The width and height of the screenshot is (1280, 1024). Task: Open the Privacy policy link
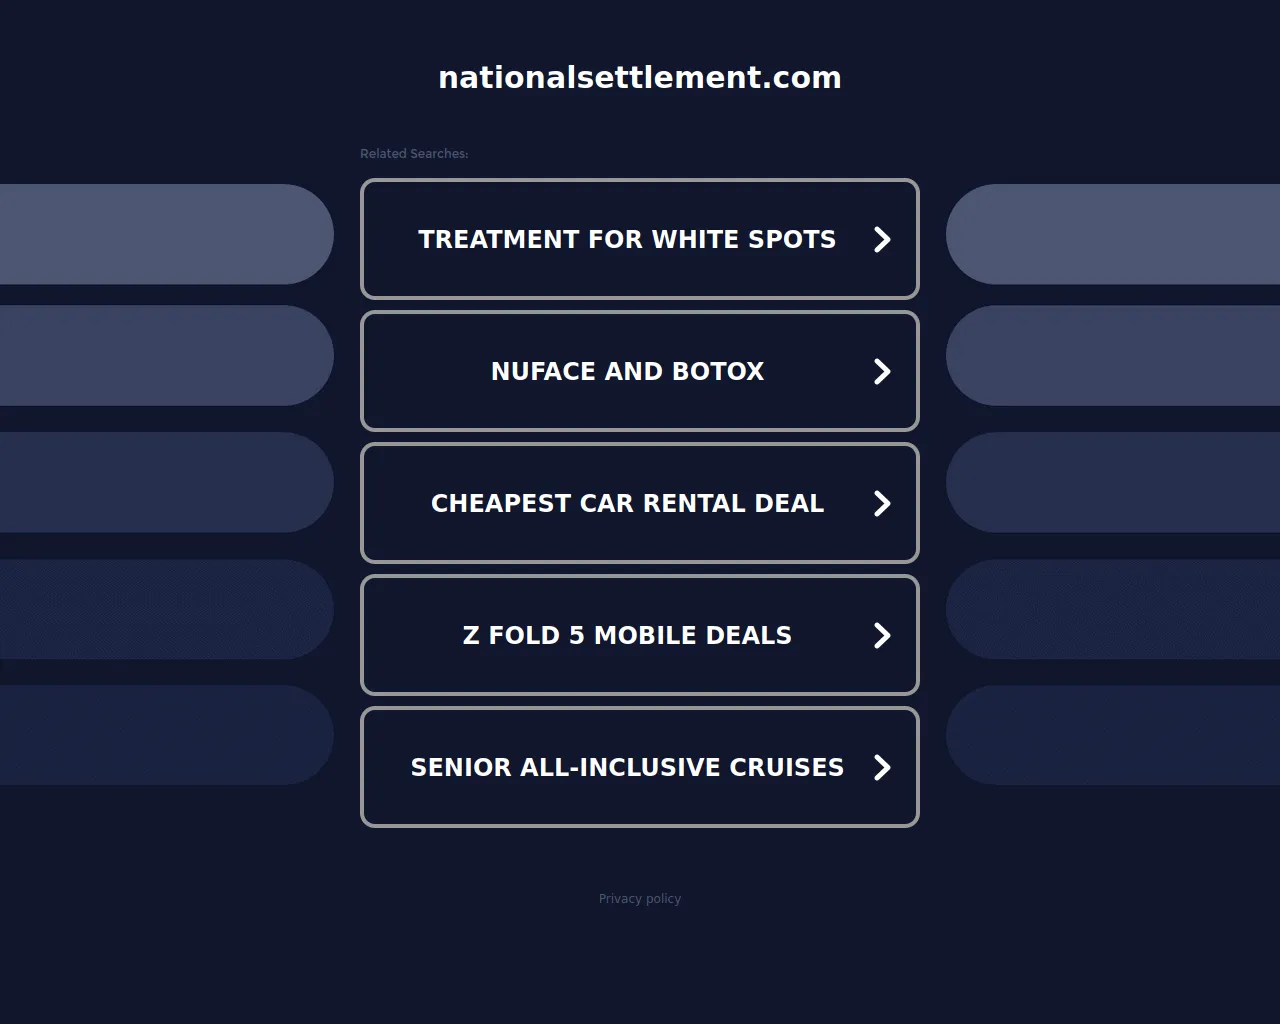coord(640,899)
